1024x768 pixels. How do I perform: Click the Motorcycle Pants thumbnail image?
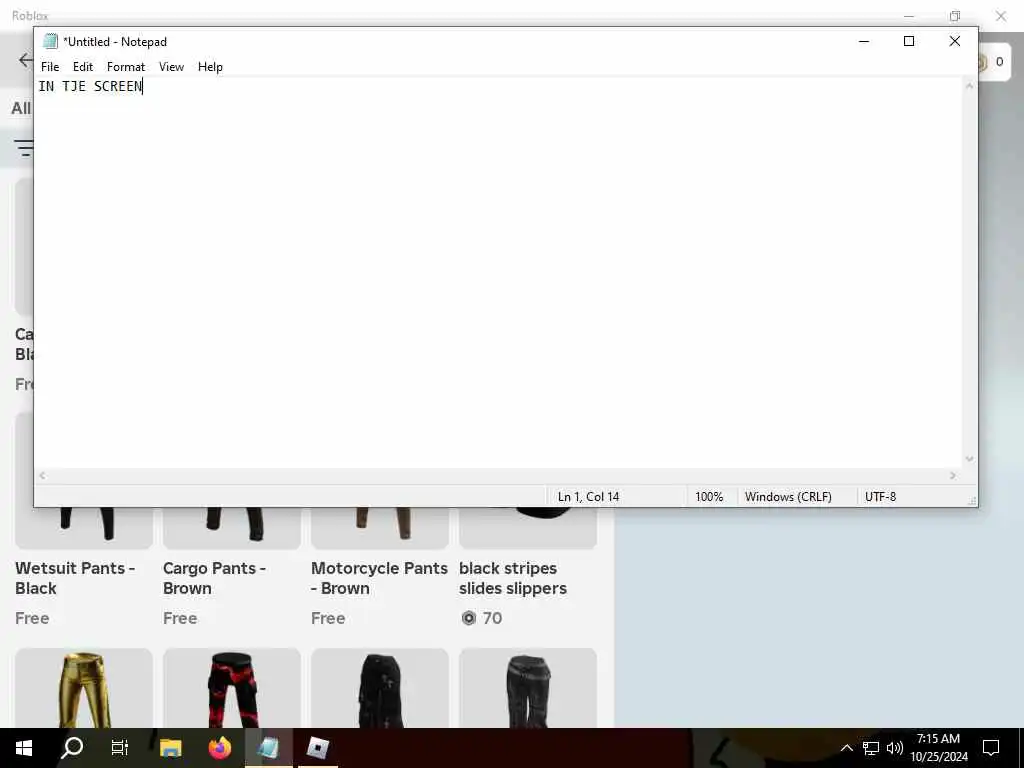[x=379, y=528]
